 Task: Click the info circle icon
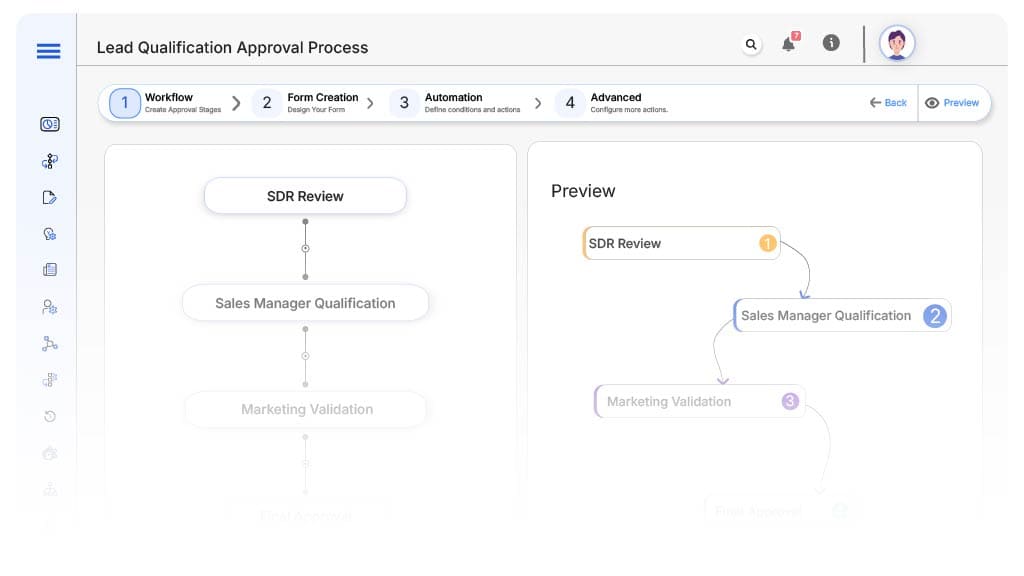tap(830, 43)
